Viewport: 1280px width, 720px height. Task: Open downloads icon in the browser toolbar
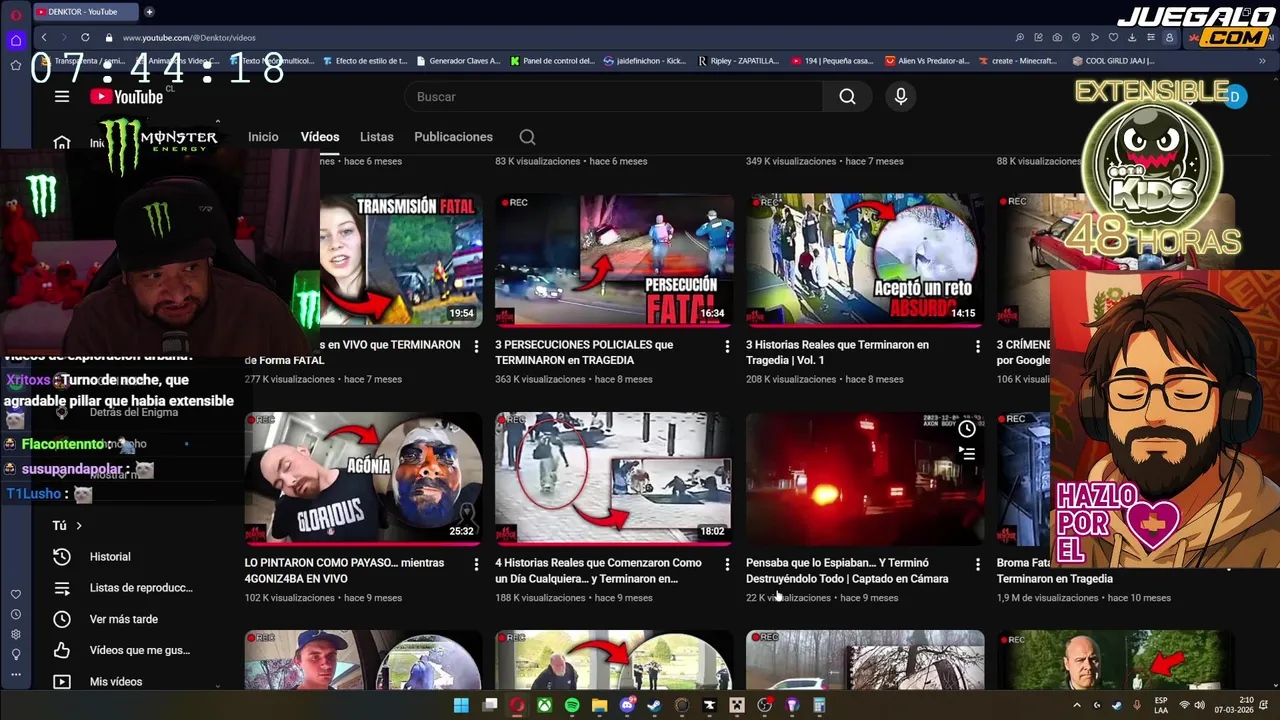(1132, 37)
